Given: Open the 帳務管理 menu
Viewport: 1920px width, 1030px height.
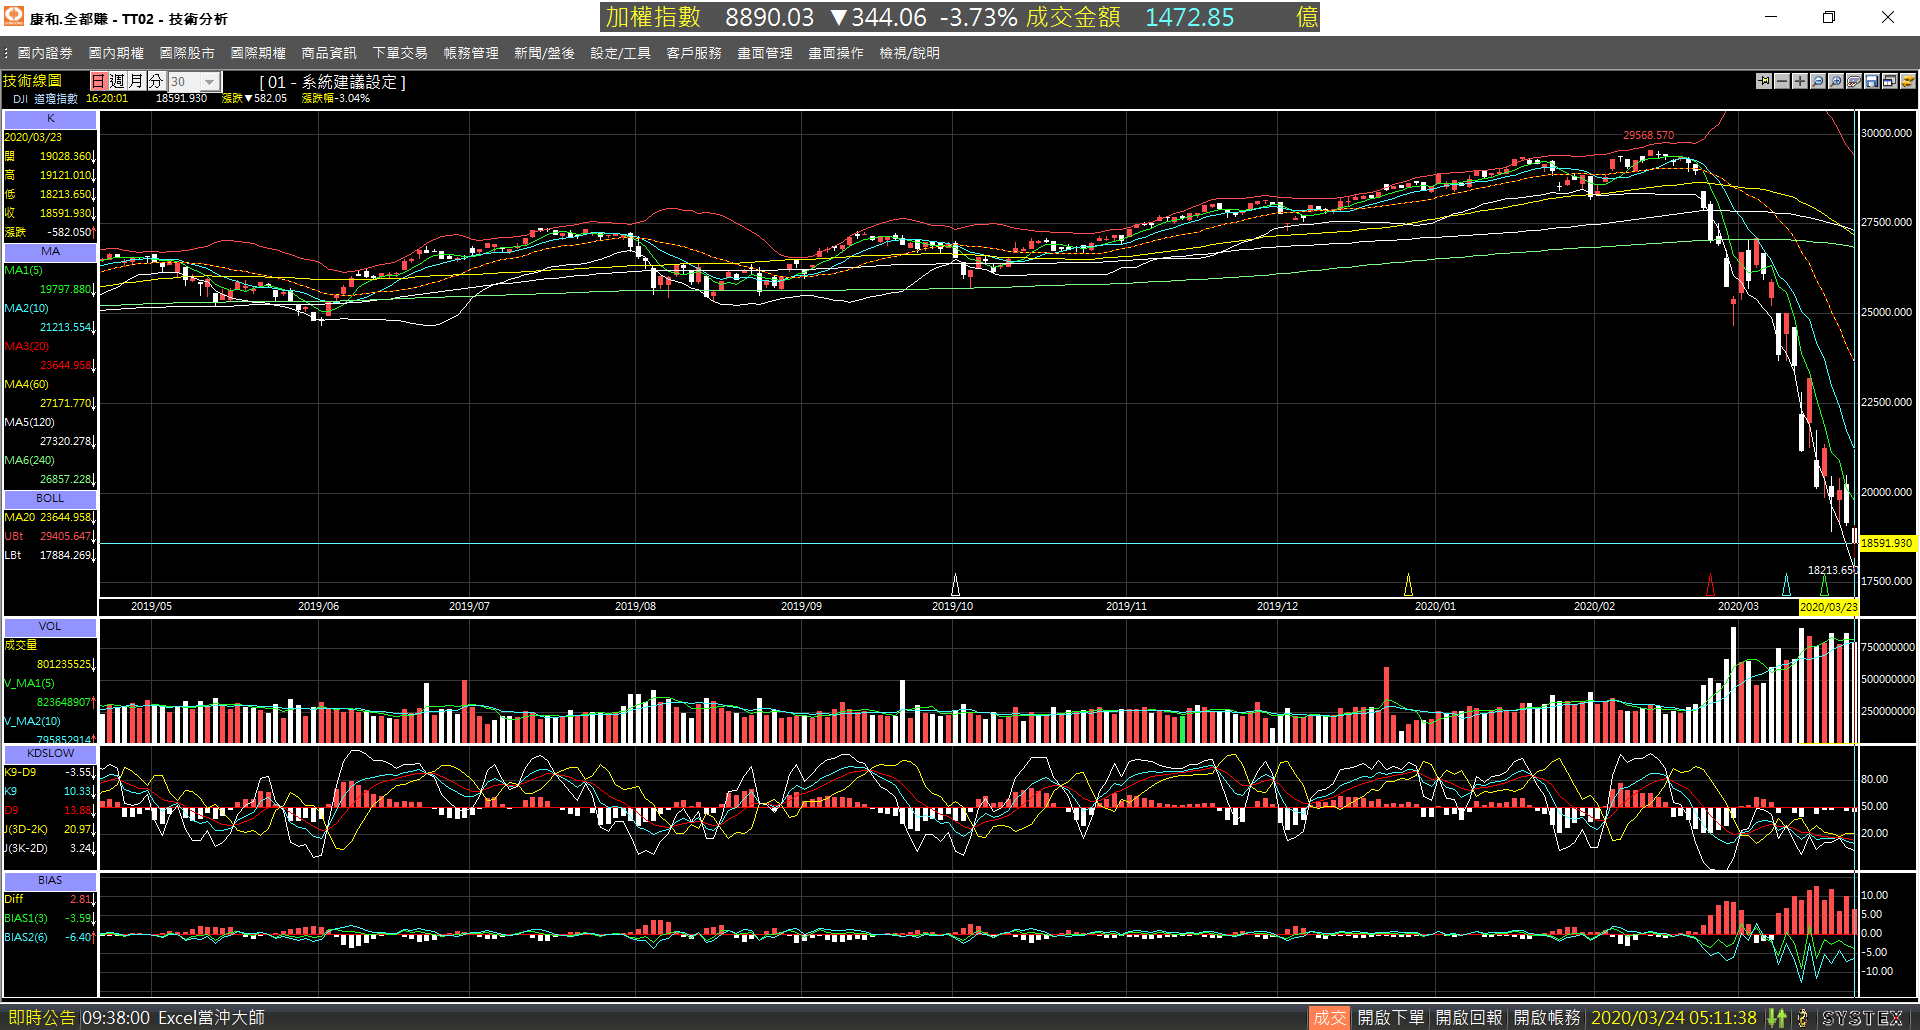Looking at the screenshot, I should click(471, 53).
